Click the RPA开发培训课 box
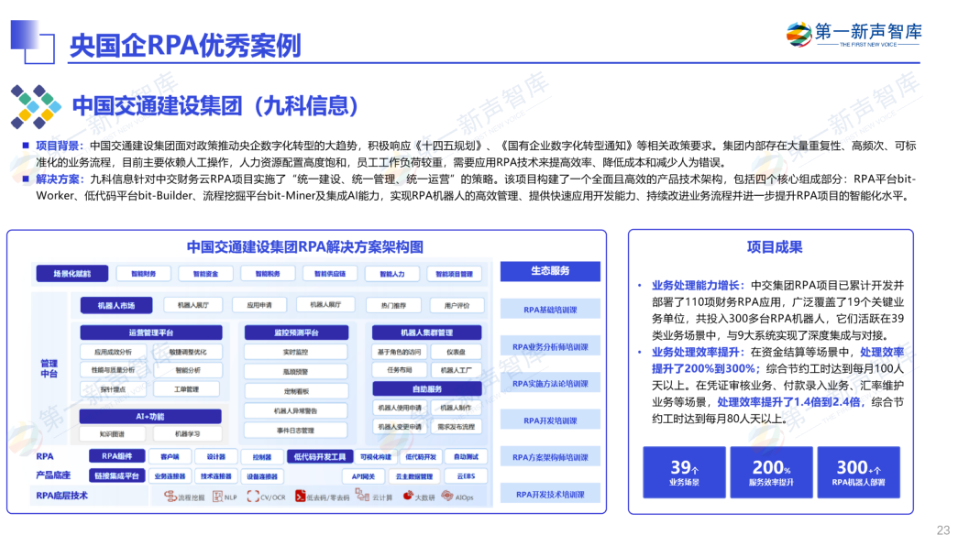Image resolution: width=956 pixels, height=553 pixels. tap(550, 420)
